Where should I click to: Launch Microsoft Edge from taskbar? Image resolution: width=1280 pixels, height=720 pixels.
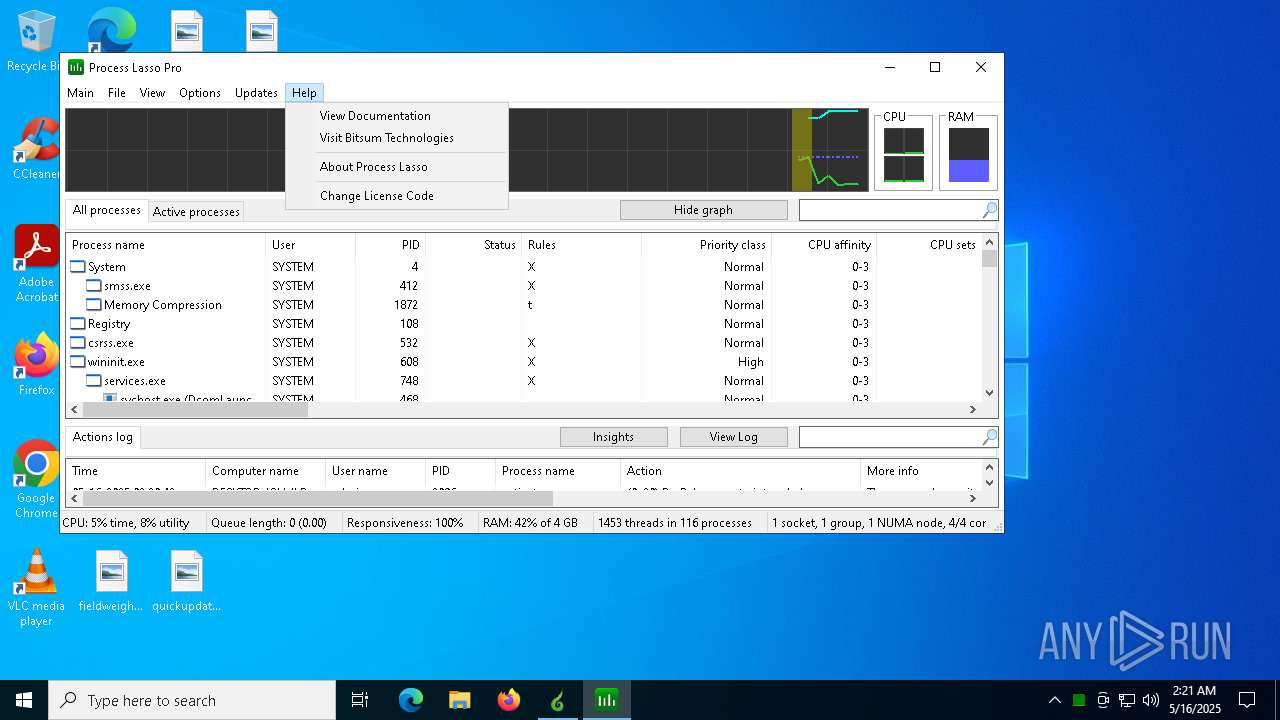click(411, 700)
